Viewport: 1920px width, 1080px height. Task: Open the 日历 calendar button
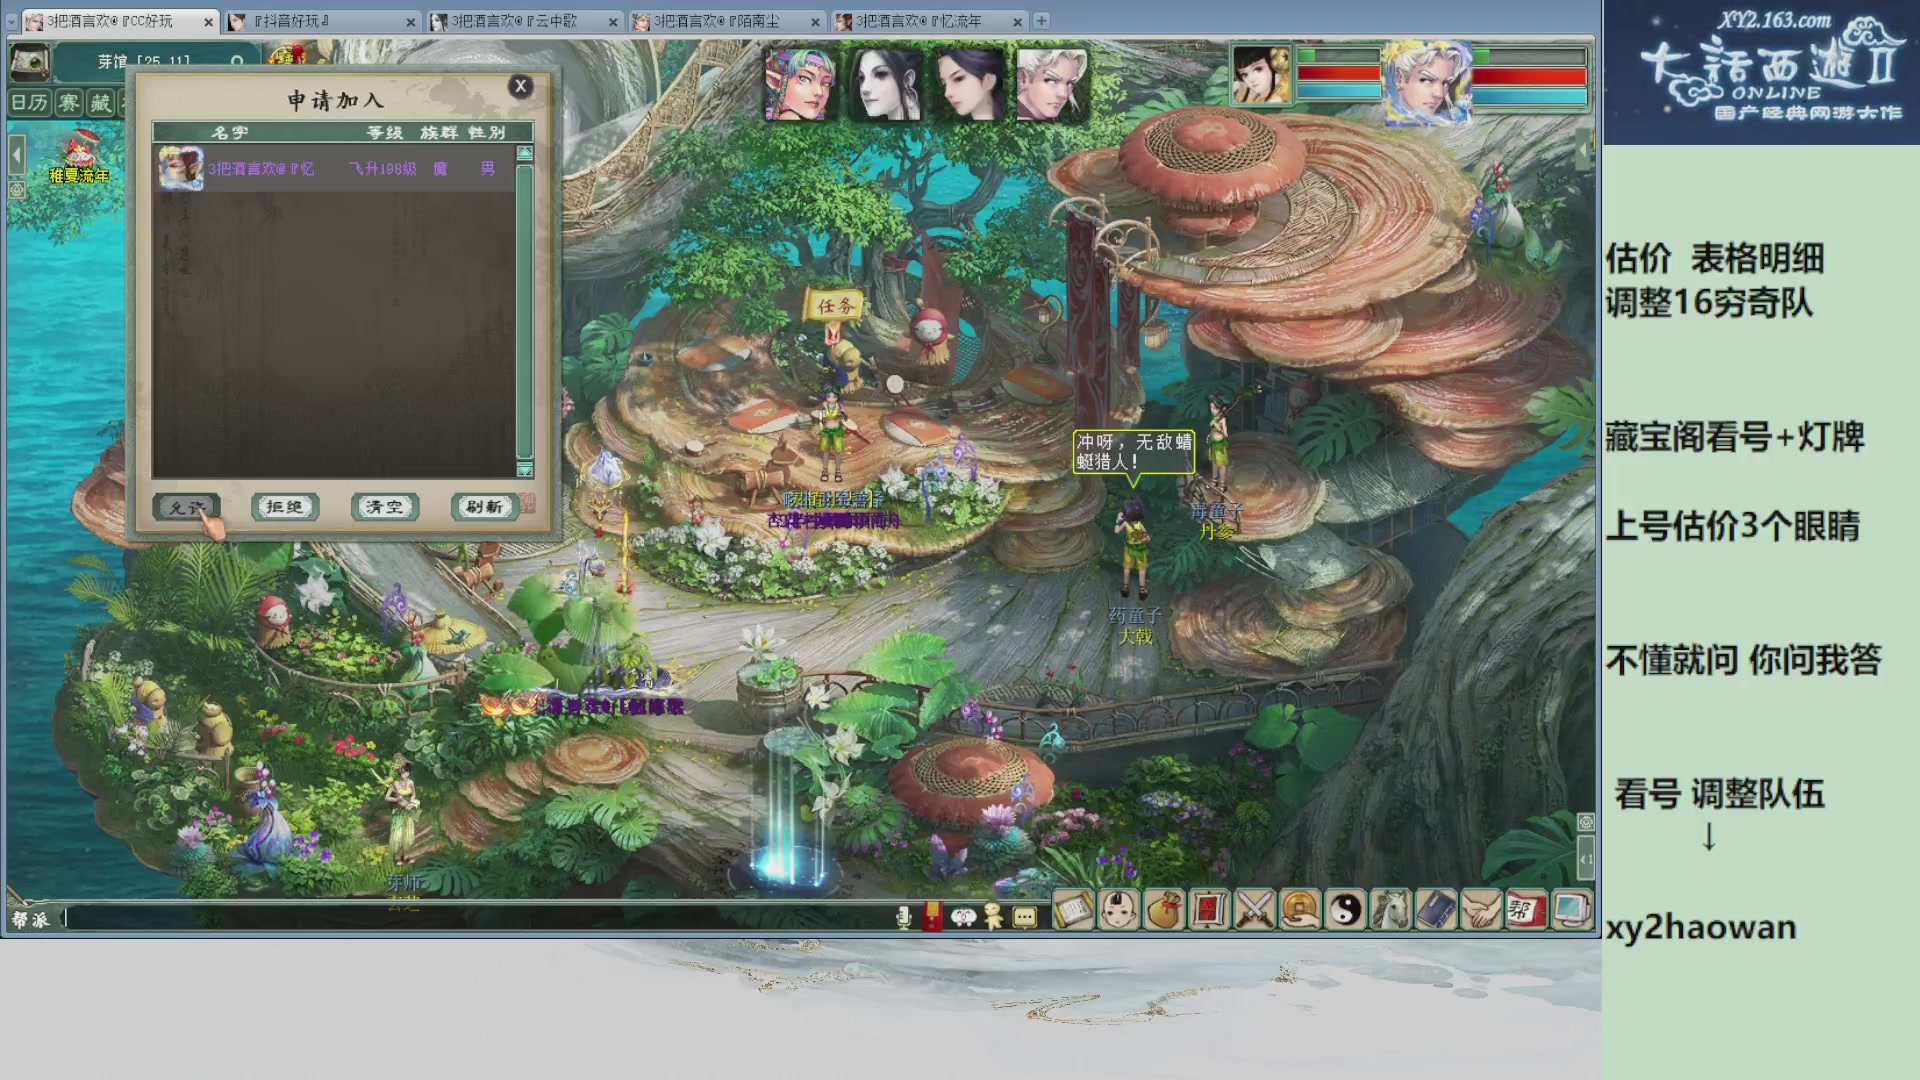(30, 103)
